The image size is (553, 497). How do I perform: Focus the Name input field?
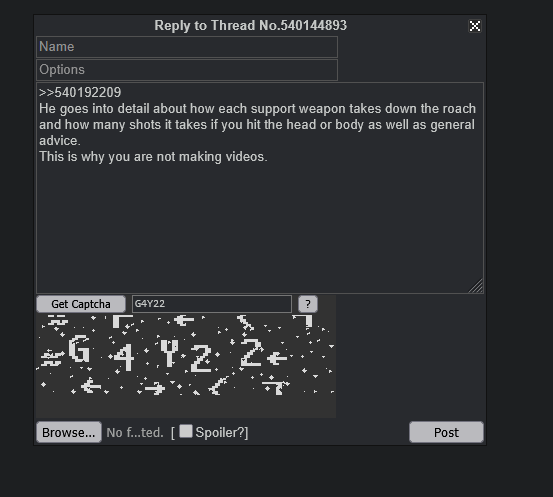point(187,47)
